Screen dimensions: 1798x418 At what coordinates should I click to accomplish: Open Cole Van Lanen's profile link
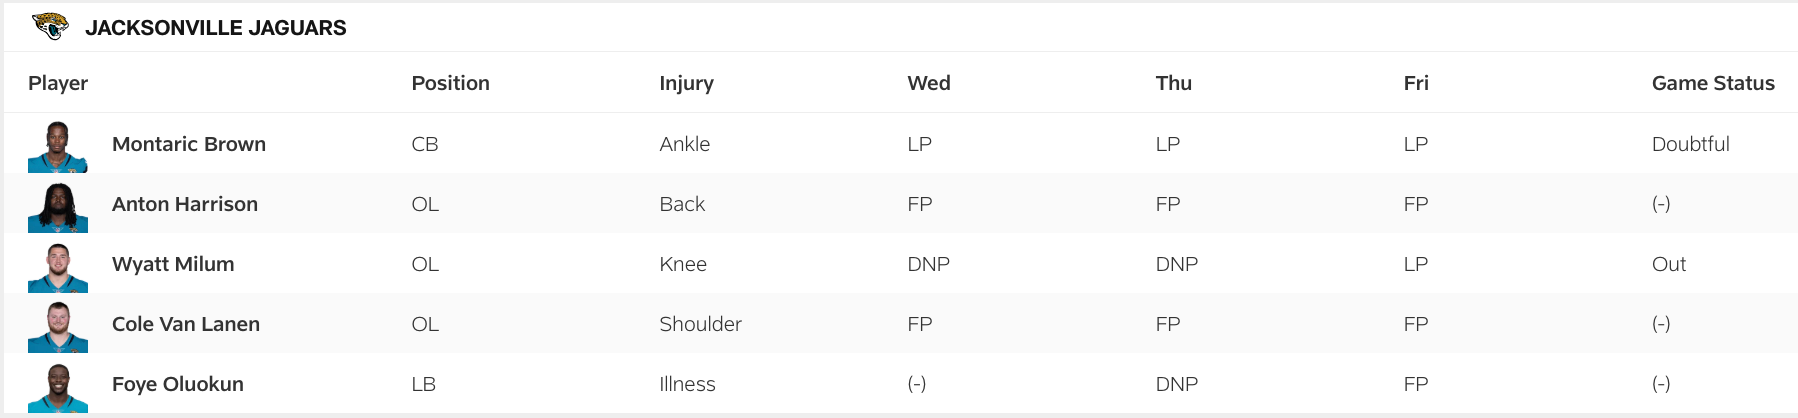186,324
